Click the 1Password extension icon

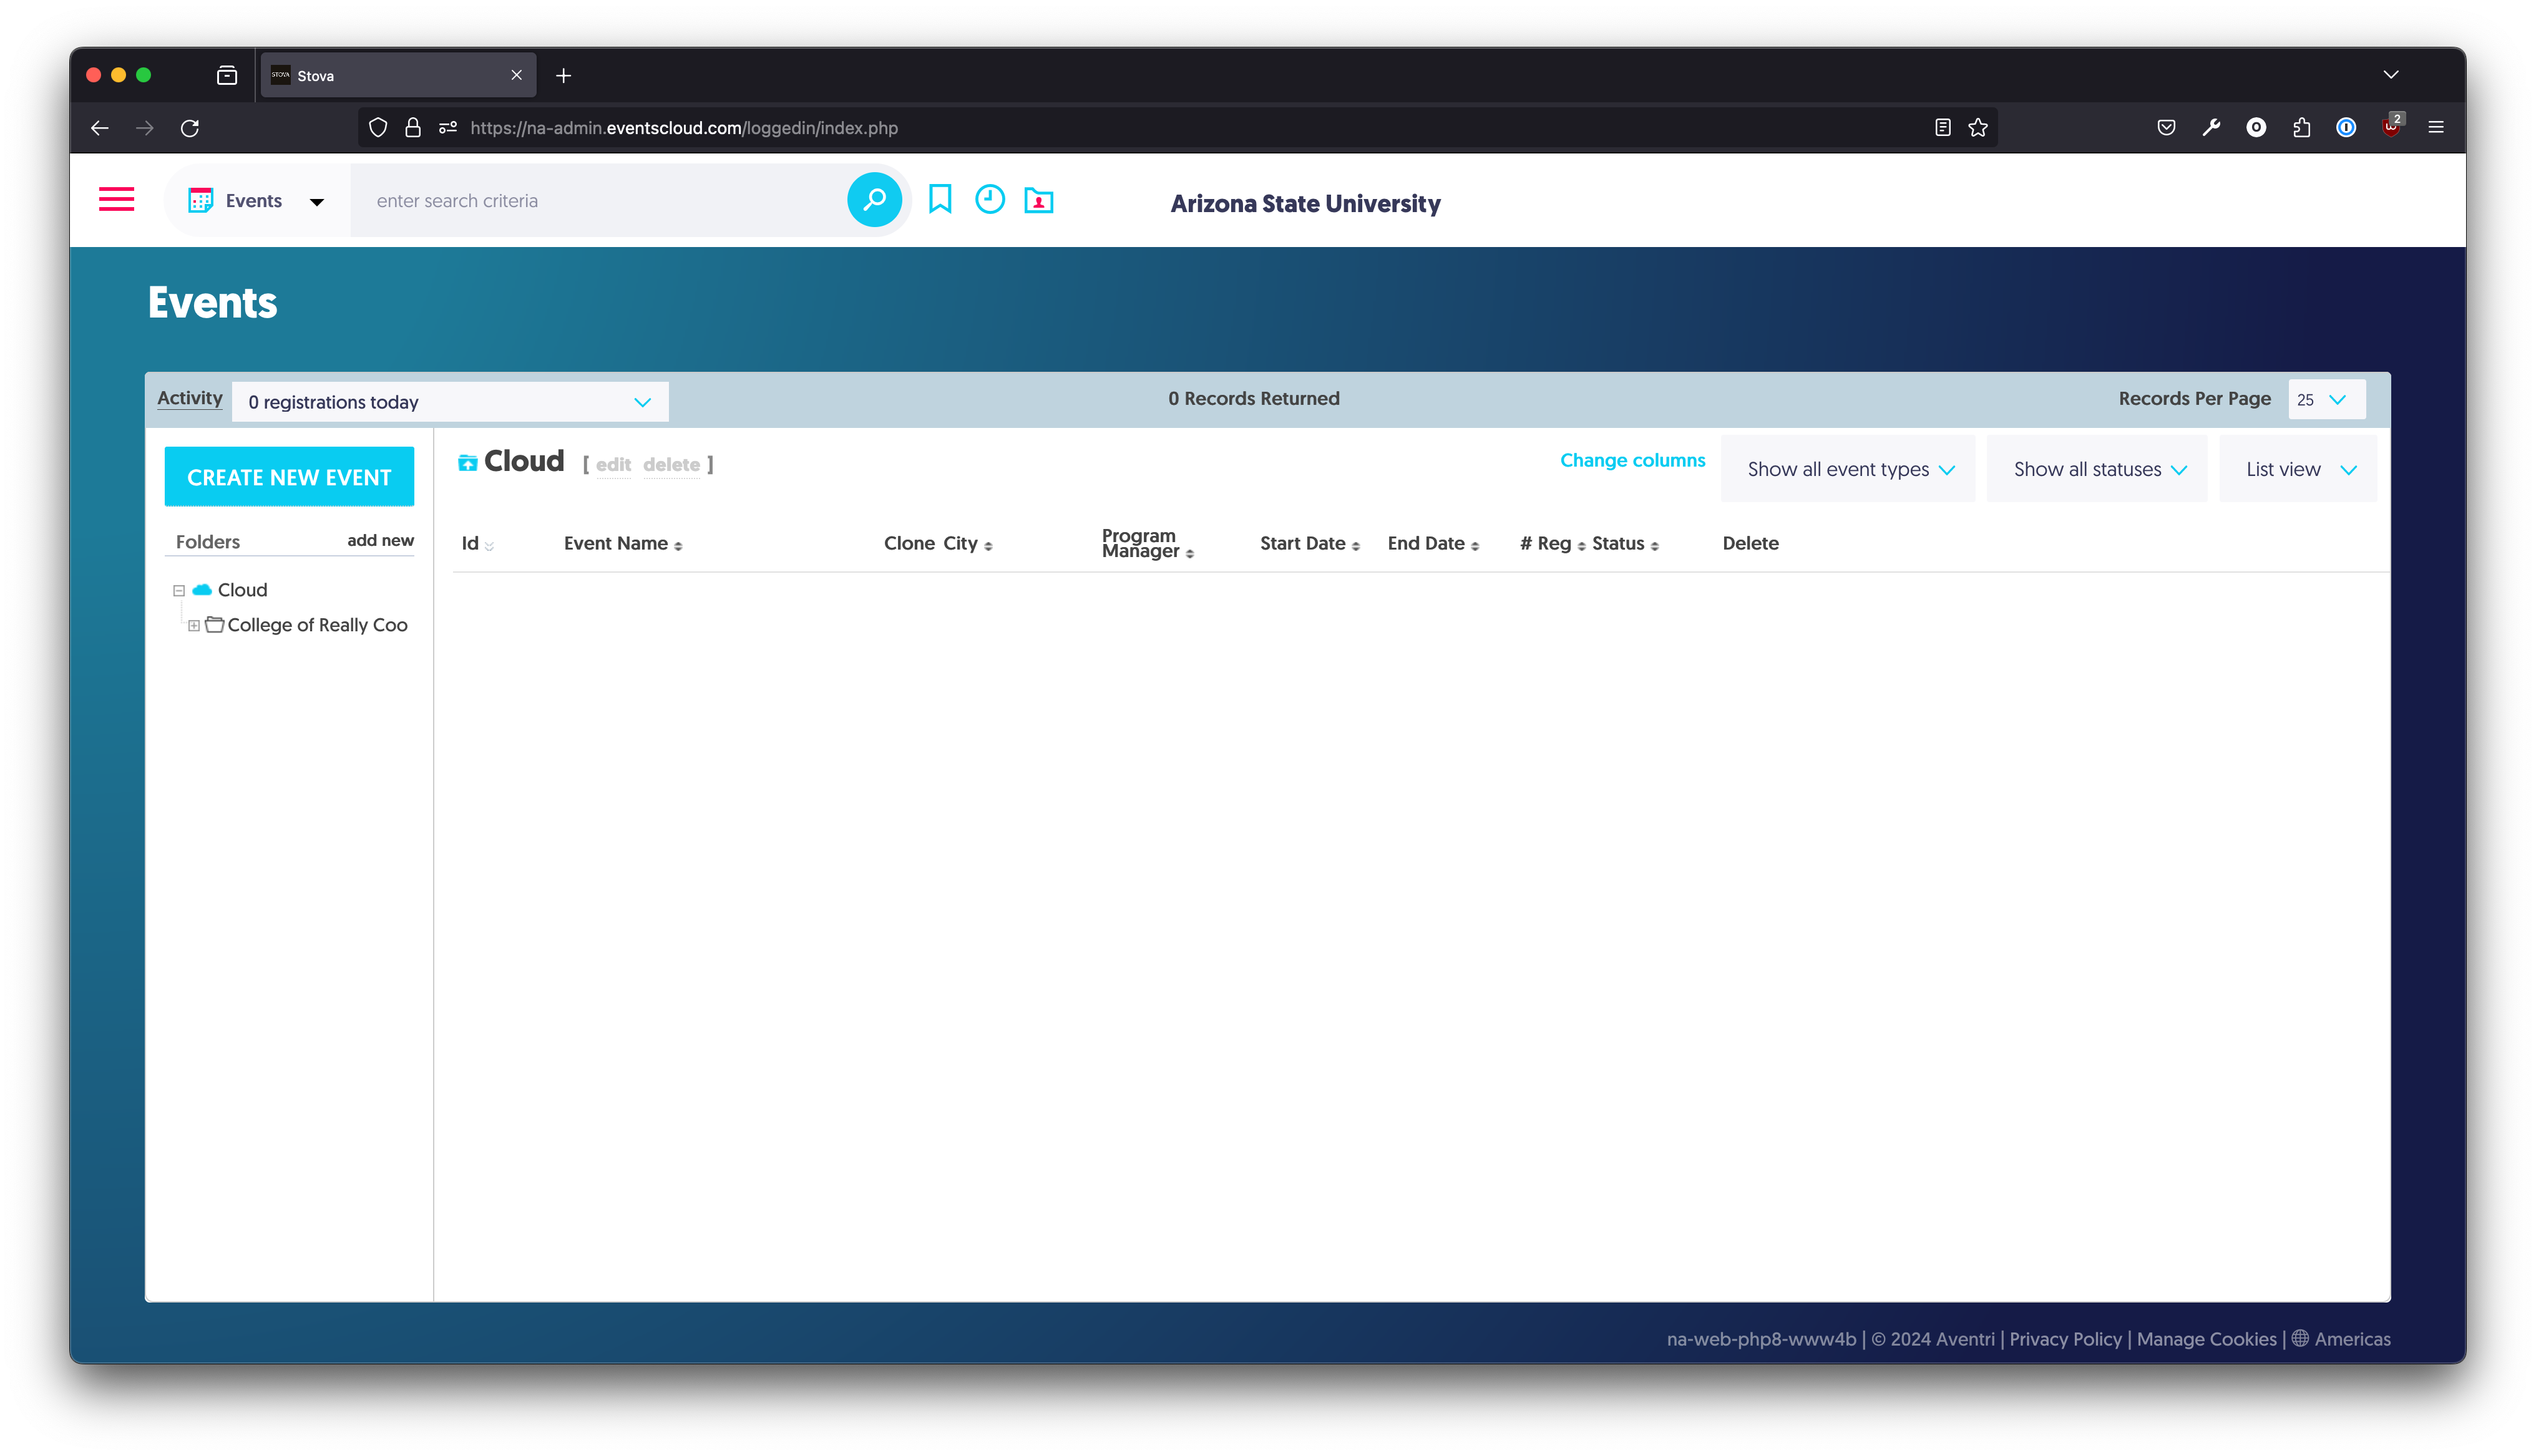point(2346,128)
